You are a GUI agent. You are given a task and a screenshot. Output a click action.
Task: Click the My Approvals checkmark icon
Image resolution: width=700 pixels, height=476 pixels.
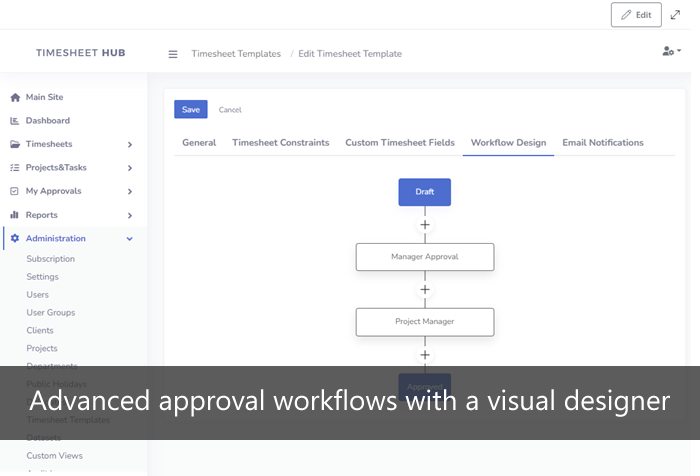click(15, 191)
